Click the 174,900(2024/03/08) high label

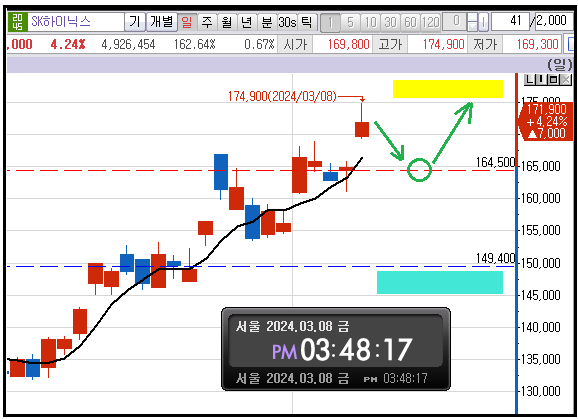[282, 97]
